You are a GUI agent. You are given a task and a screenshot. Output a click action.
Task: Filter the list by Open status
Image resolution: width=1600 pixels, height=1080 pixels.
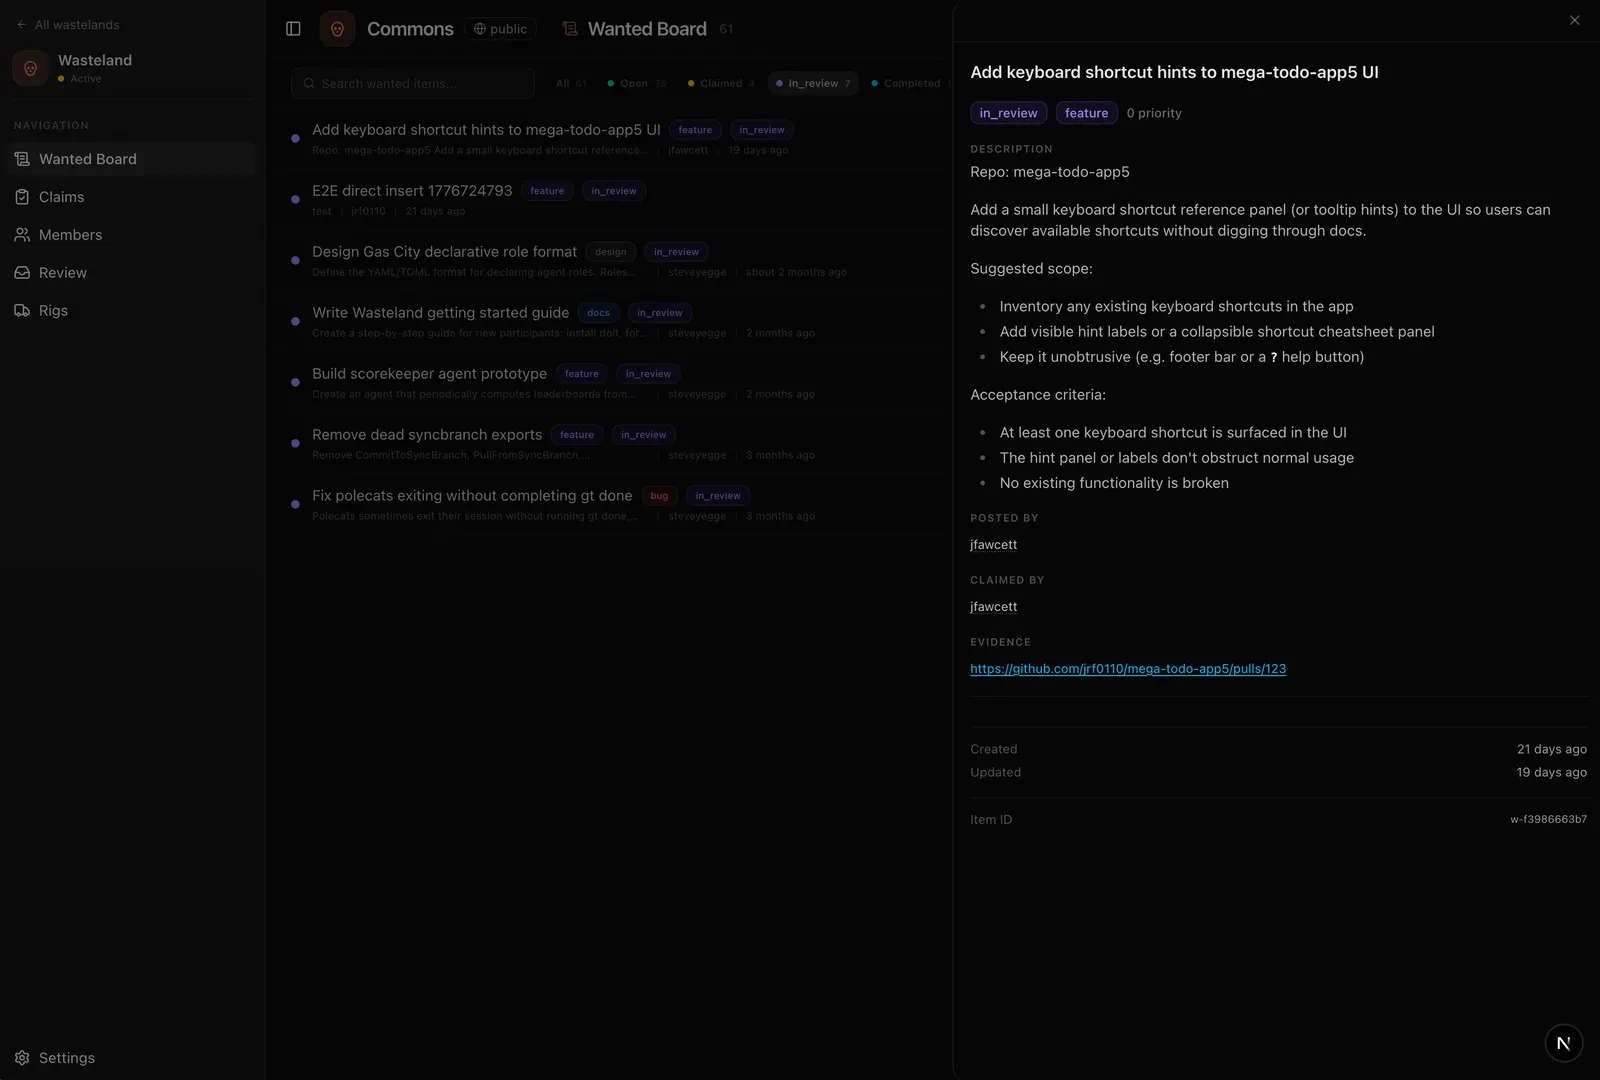636,84
